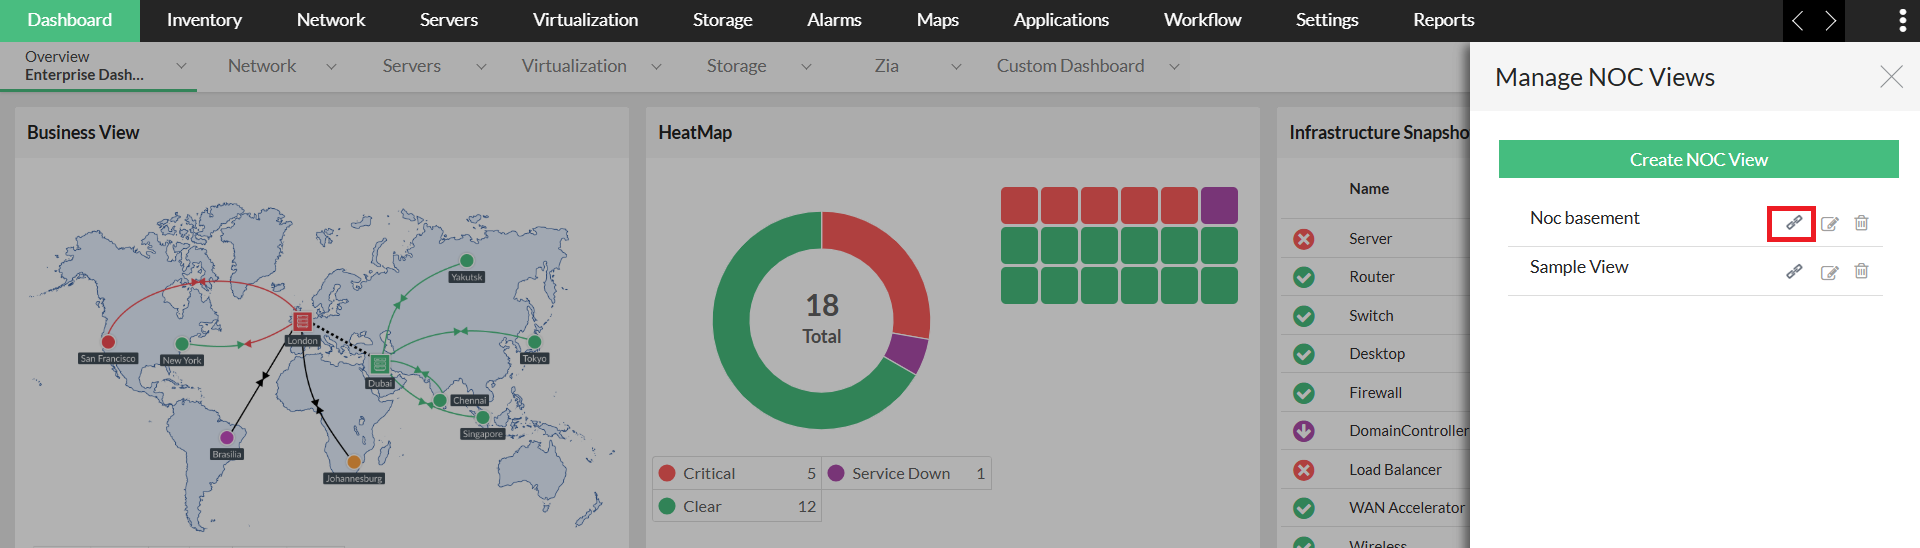
Task: Edit the Sample View entry
Action: pyautogui.click(x=1829, y=272)
